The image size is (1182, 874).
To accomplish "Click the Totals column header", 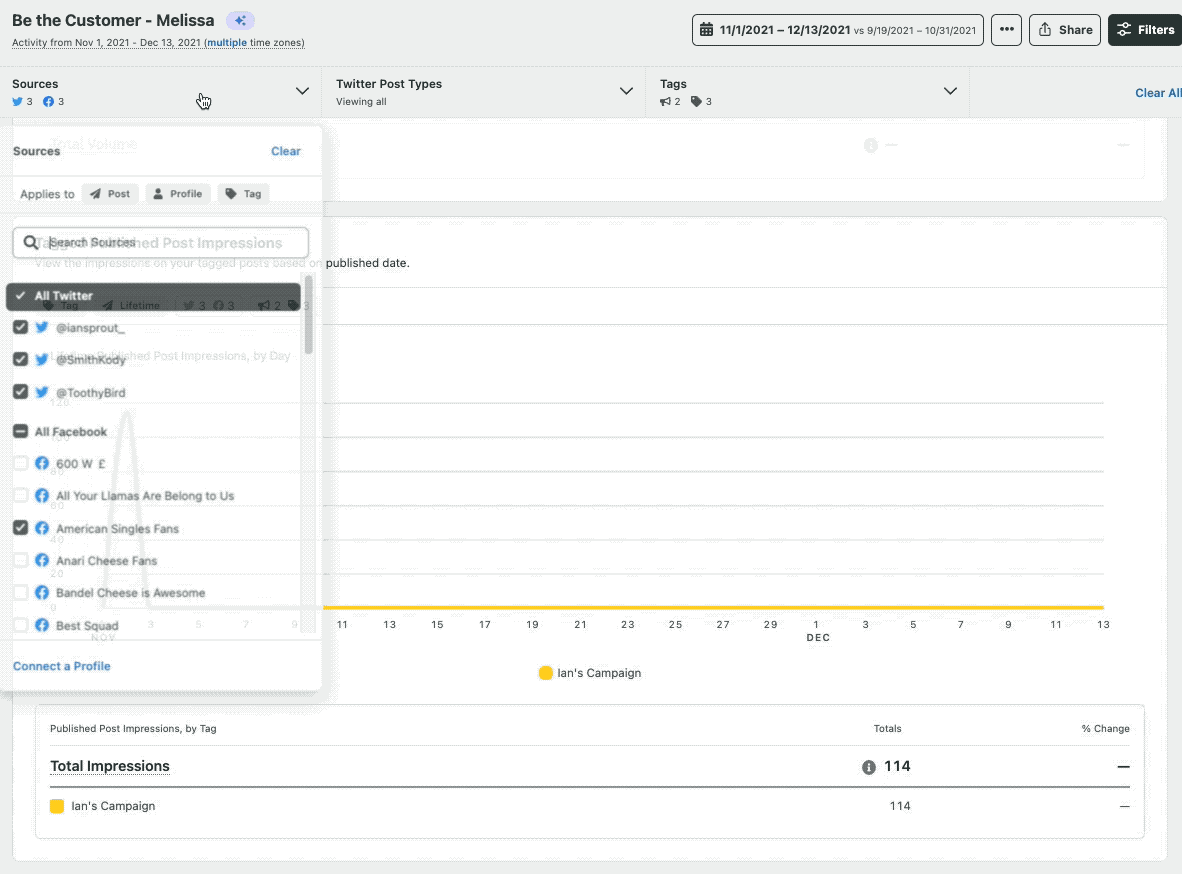I will (x=887, y=728).
